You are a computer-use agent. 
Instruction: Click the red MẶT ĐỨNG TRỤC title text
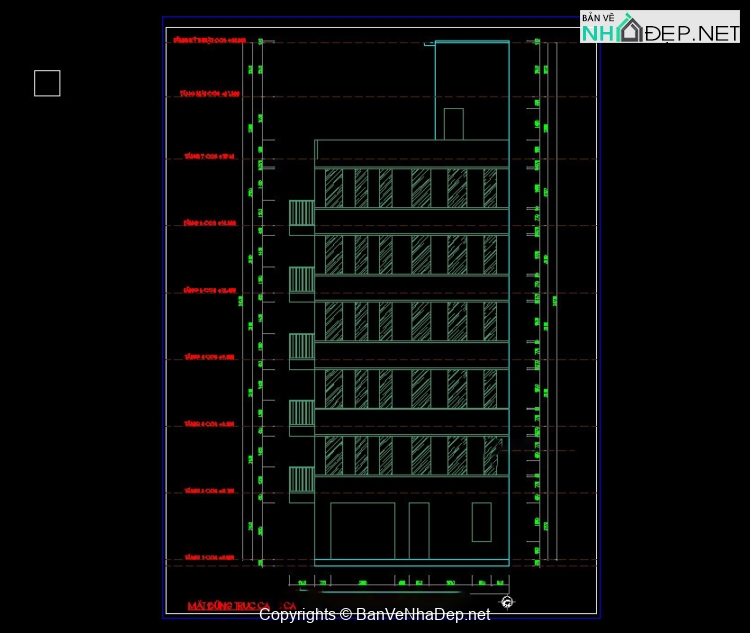click(x=231, y=606)
